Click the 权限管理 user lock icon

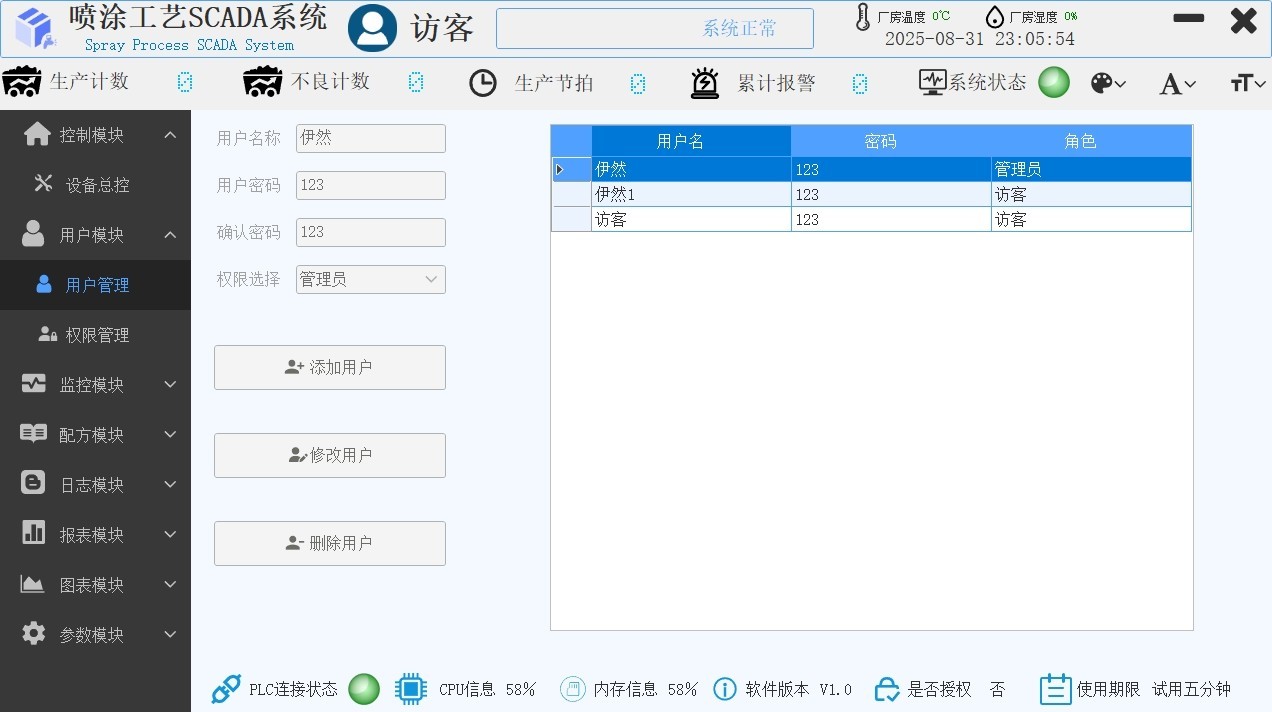click(47, 334)
